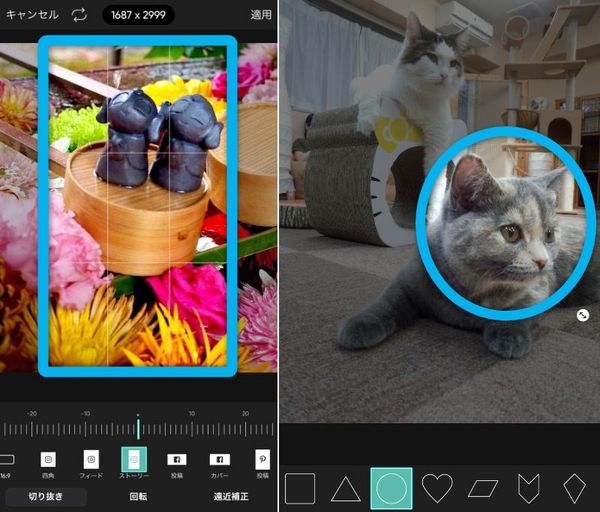Open the 遠近補正 perspective tab

[x=231, y=497]
